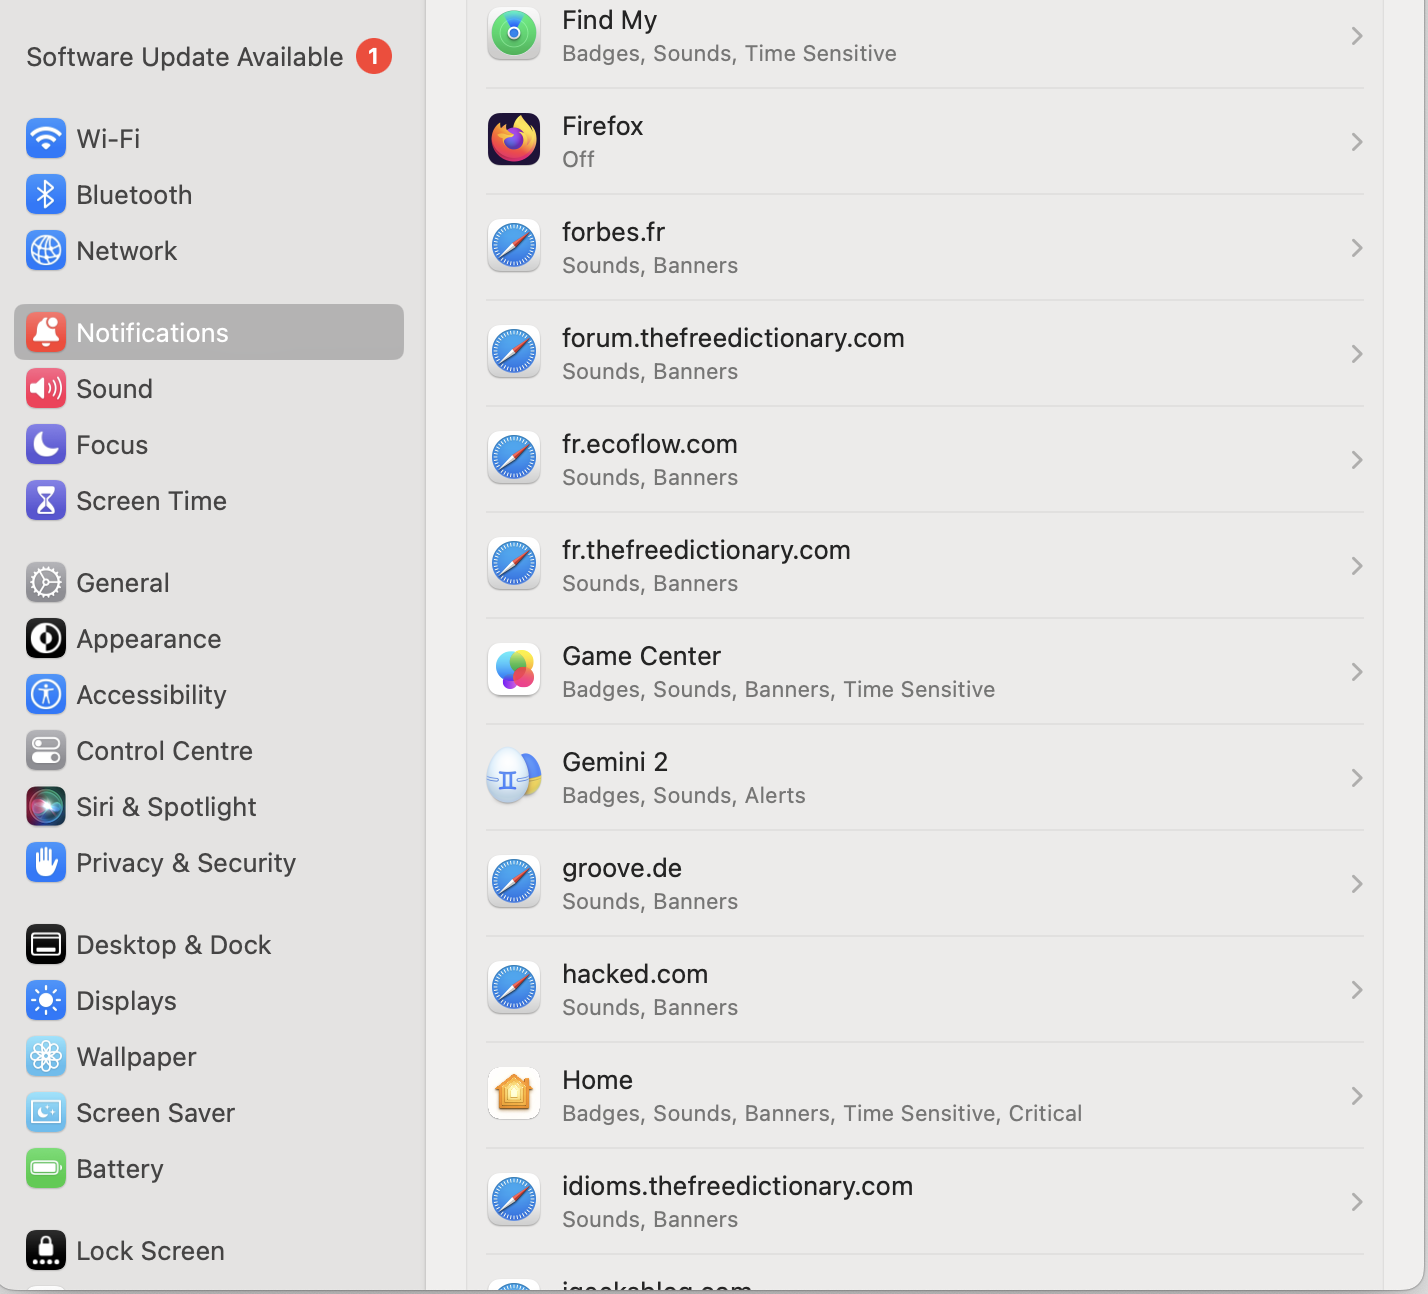
Task: Open Sound settings pane
Action: (209, 388)
